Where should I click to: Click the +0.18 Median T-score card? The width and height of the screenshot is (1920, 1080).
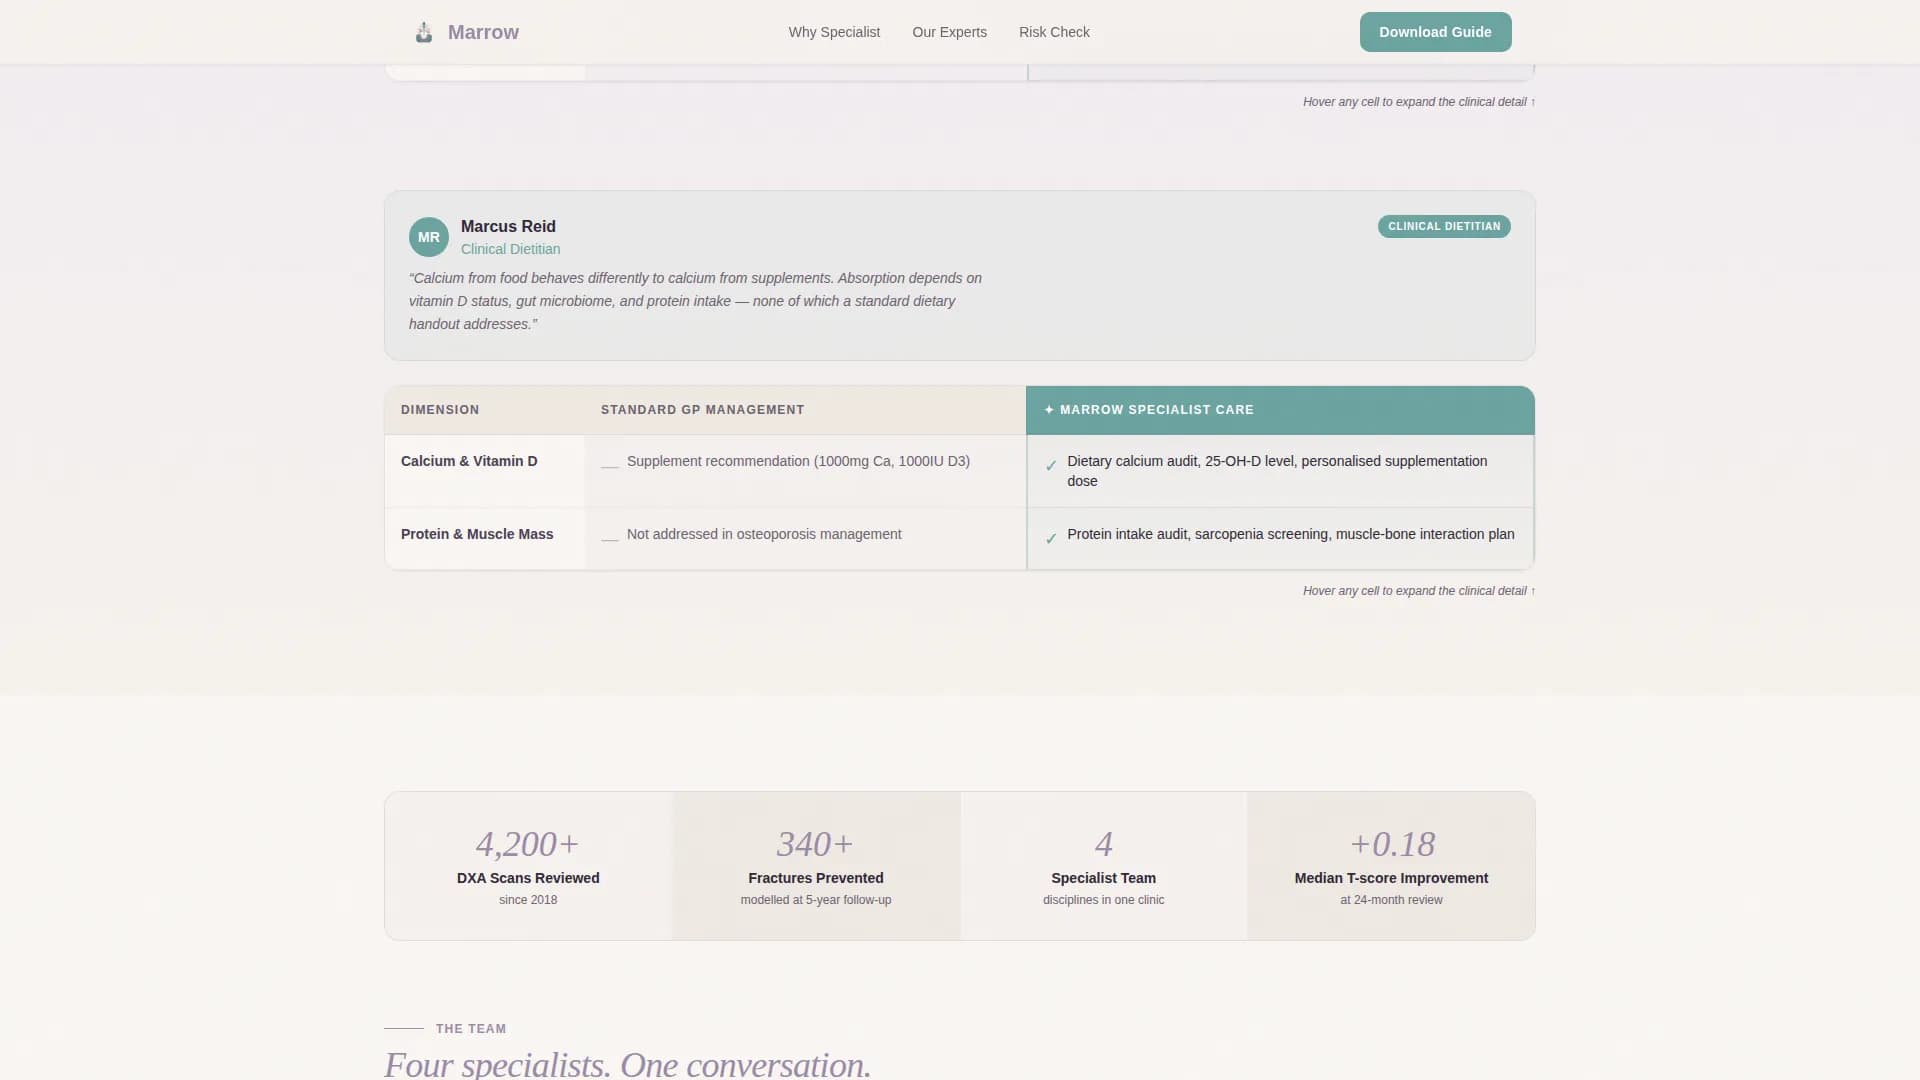pyautogui.click(x=1391, y=866)
